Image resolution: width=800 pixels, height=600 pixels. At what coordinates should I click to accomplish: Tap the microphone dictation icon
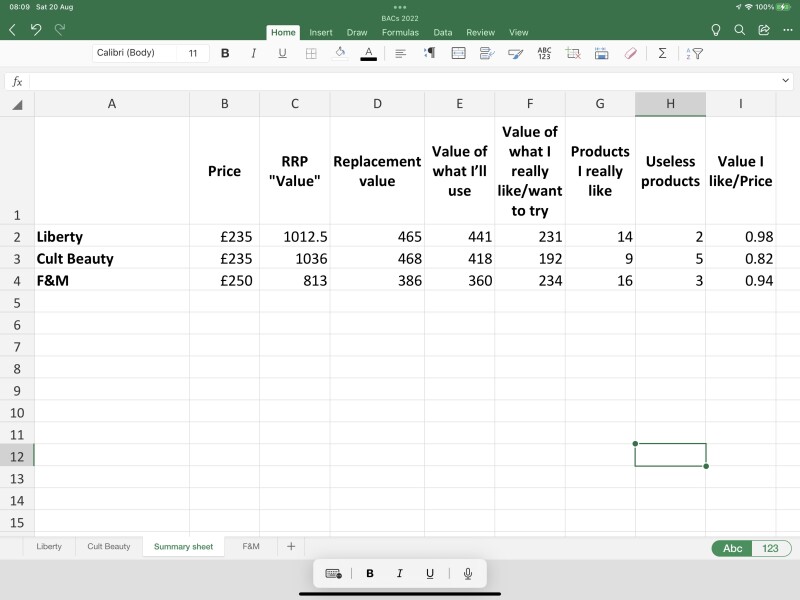click(467, 573)
